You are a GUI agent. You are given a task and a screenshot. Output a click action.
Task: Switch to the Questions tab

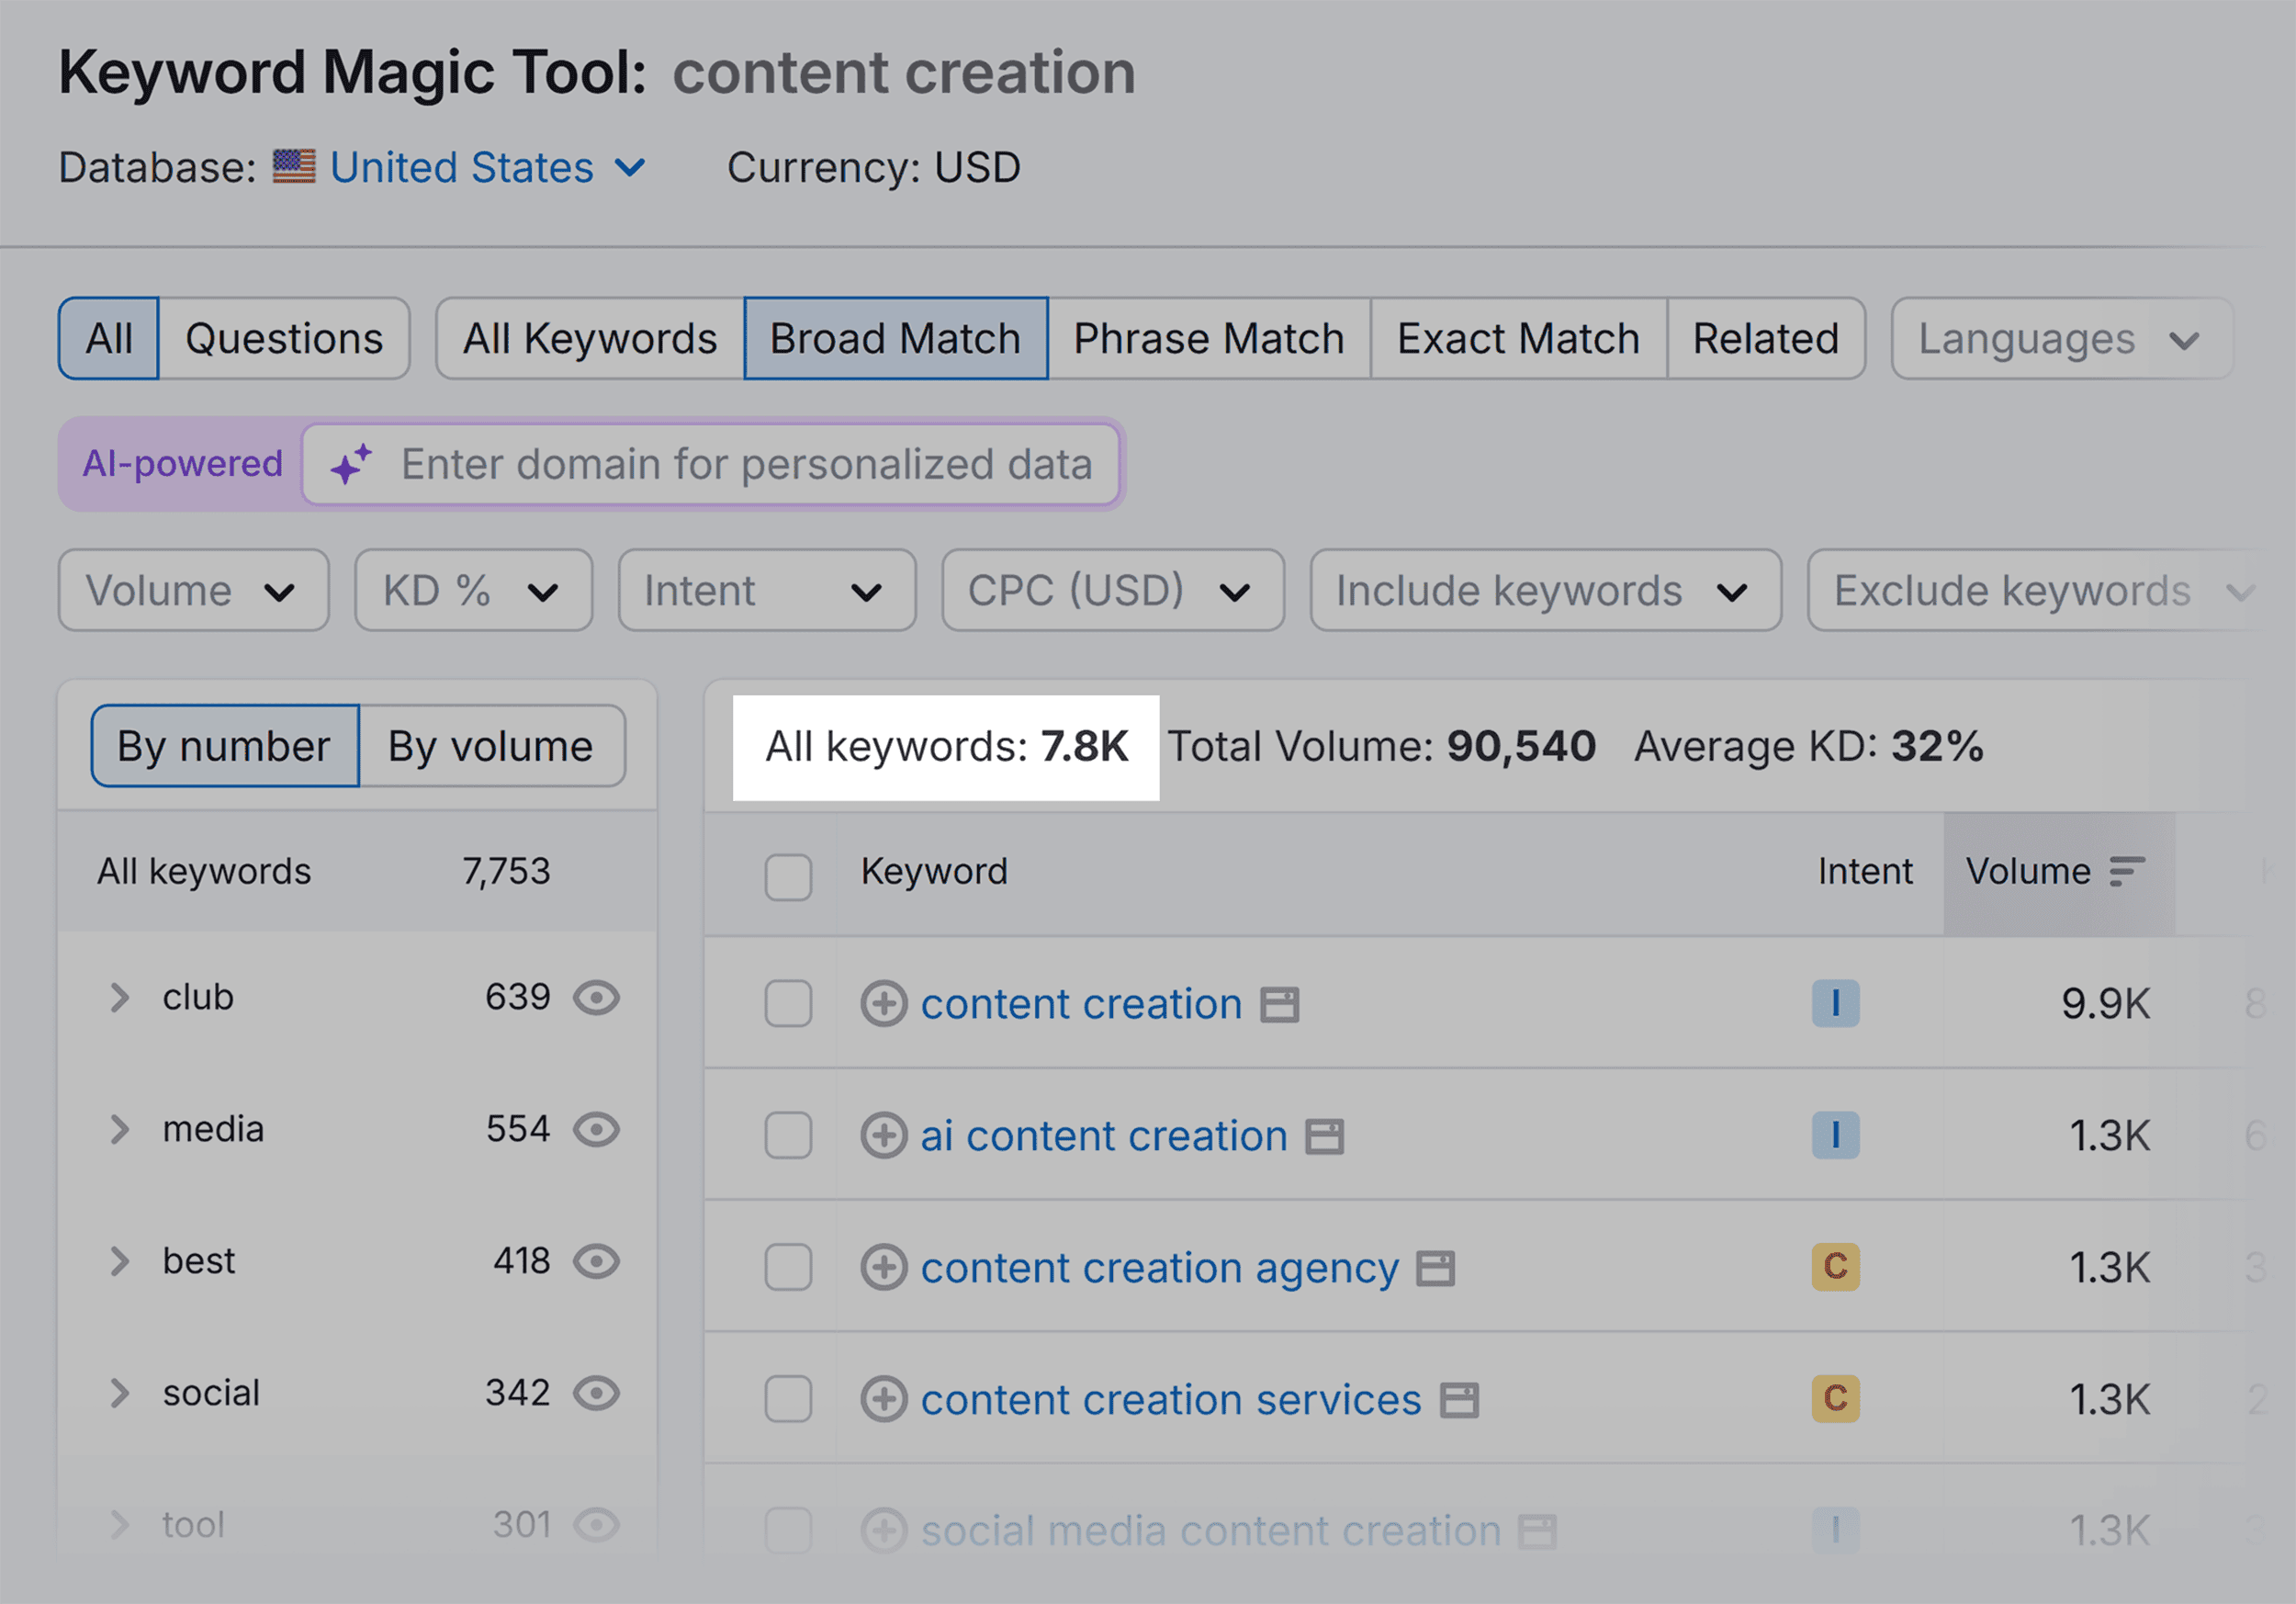(x=284, y=338)
